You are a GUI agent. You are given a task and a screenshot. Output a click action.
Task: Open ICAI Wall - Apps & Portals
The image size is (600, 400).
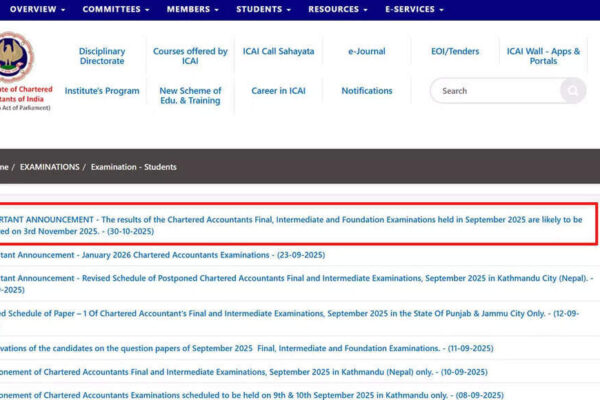tap(543, 56)
